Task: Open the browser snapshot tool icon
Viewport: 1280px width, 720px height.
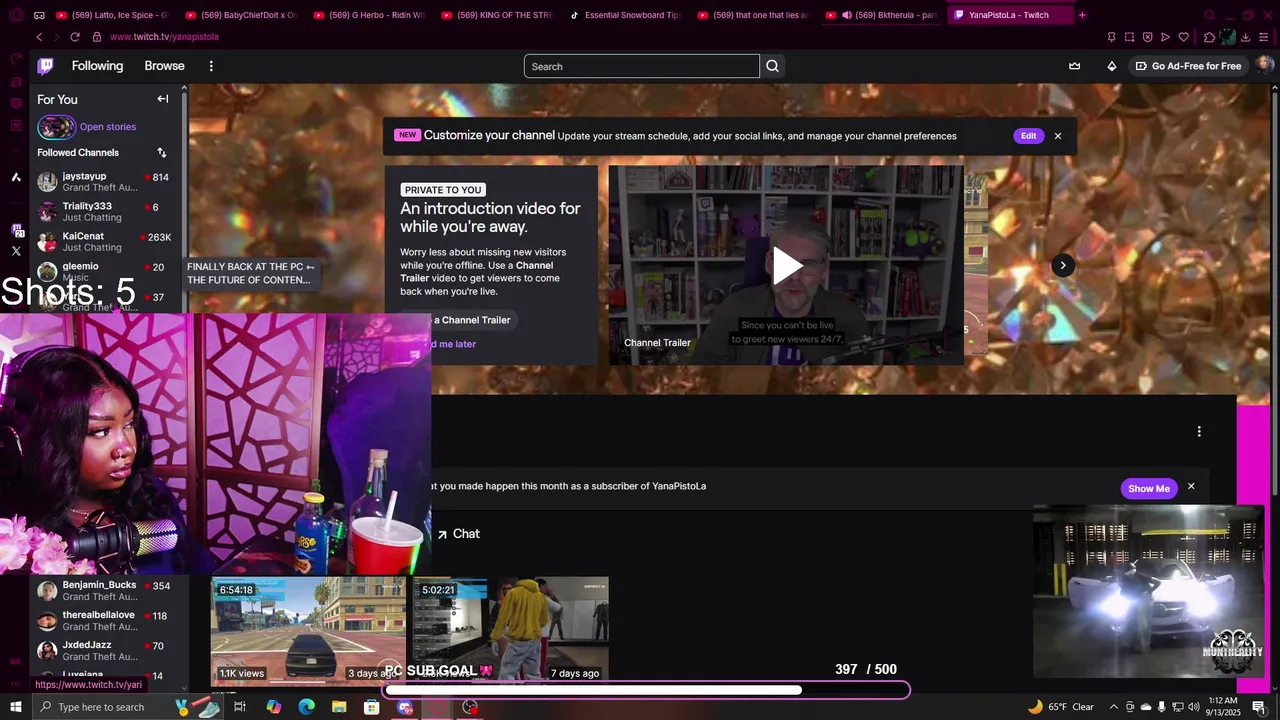Action: (x=1129, y=37)
